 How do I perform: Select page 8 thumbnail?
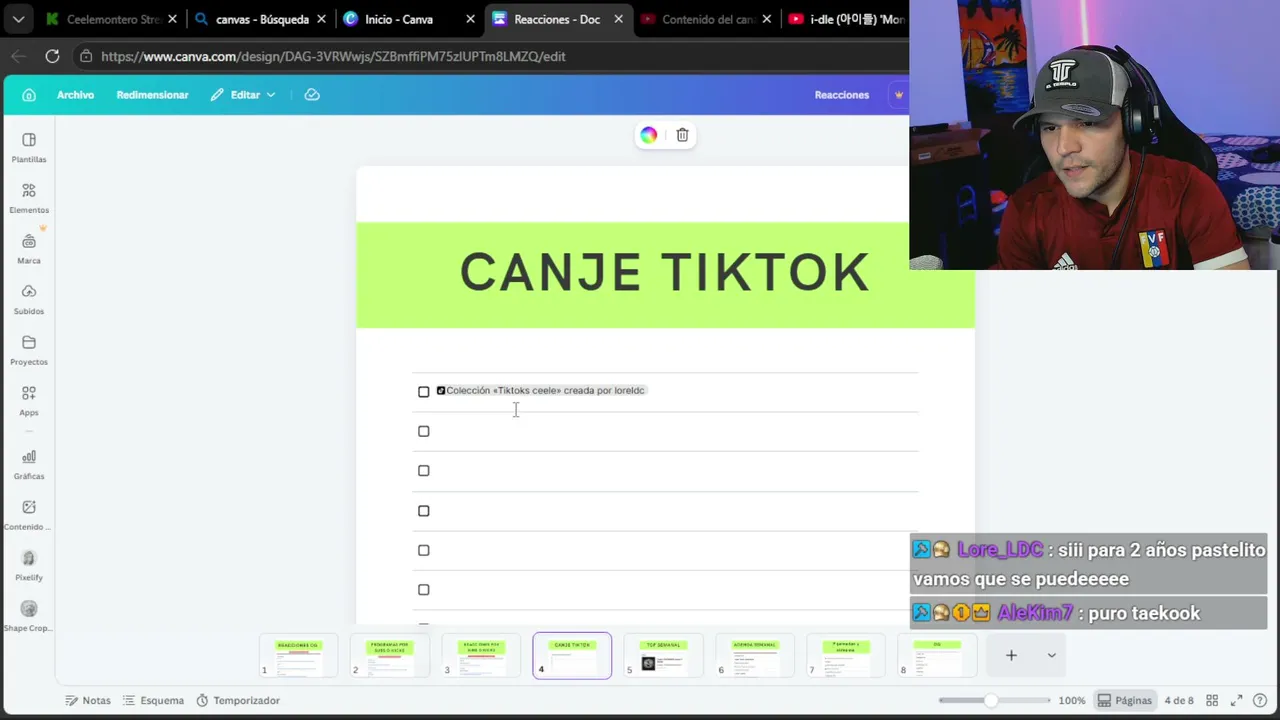[x=937, y=655]
